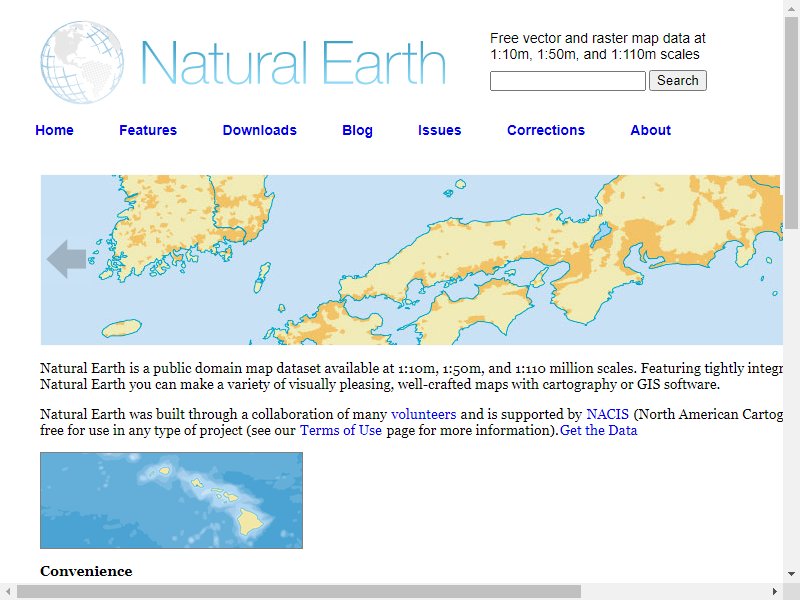The image size is (800, 600).
Task: Follow the volunteers link
Action: click(423, 414)
